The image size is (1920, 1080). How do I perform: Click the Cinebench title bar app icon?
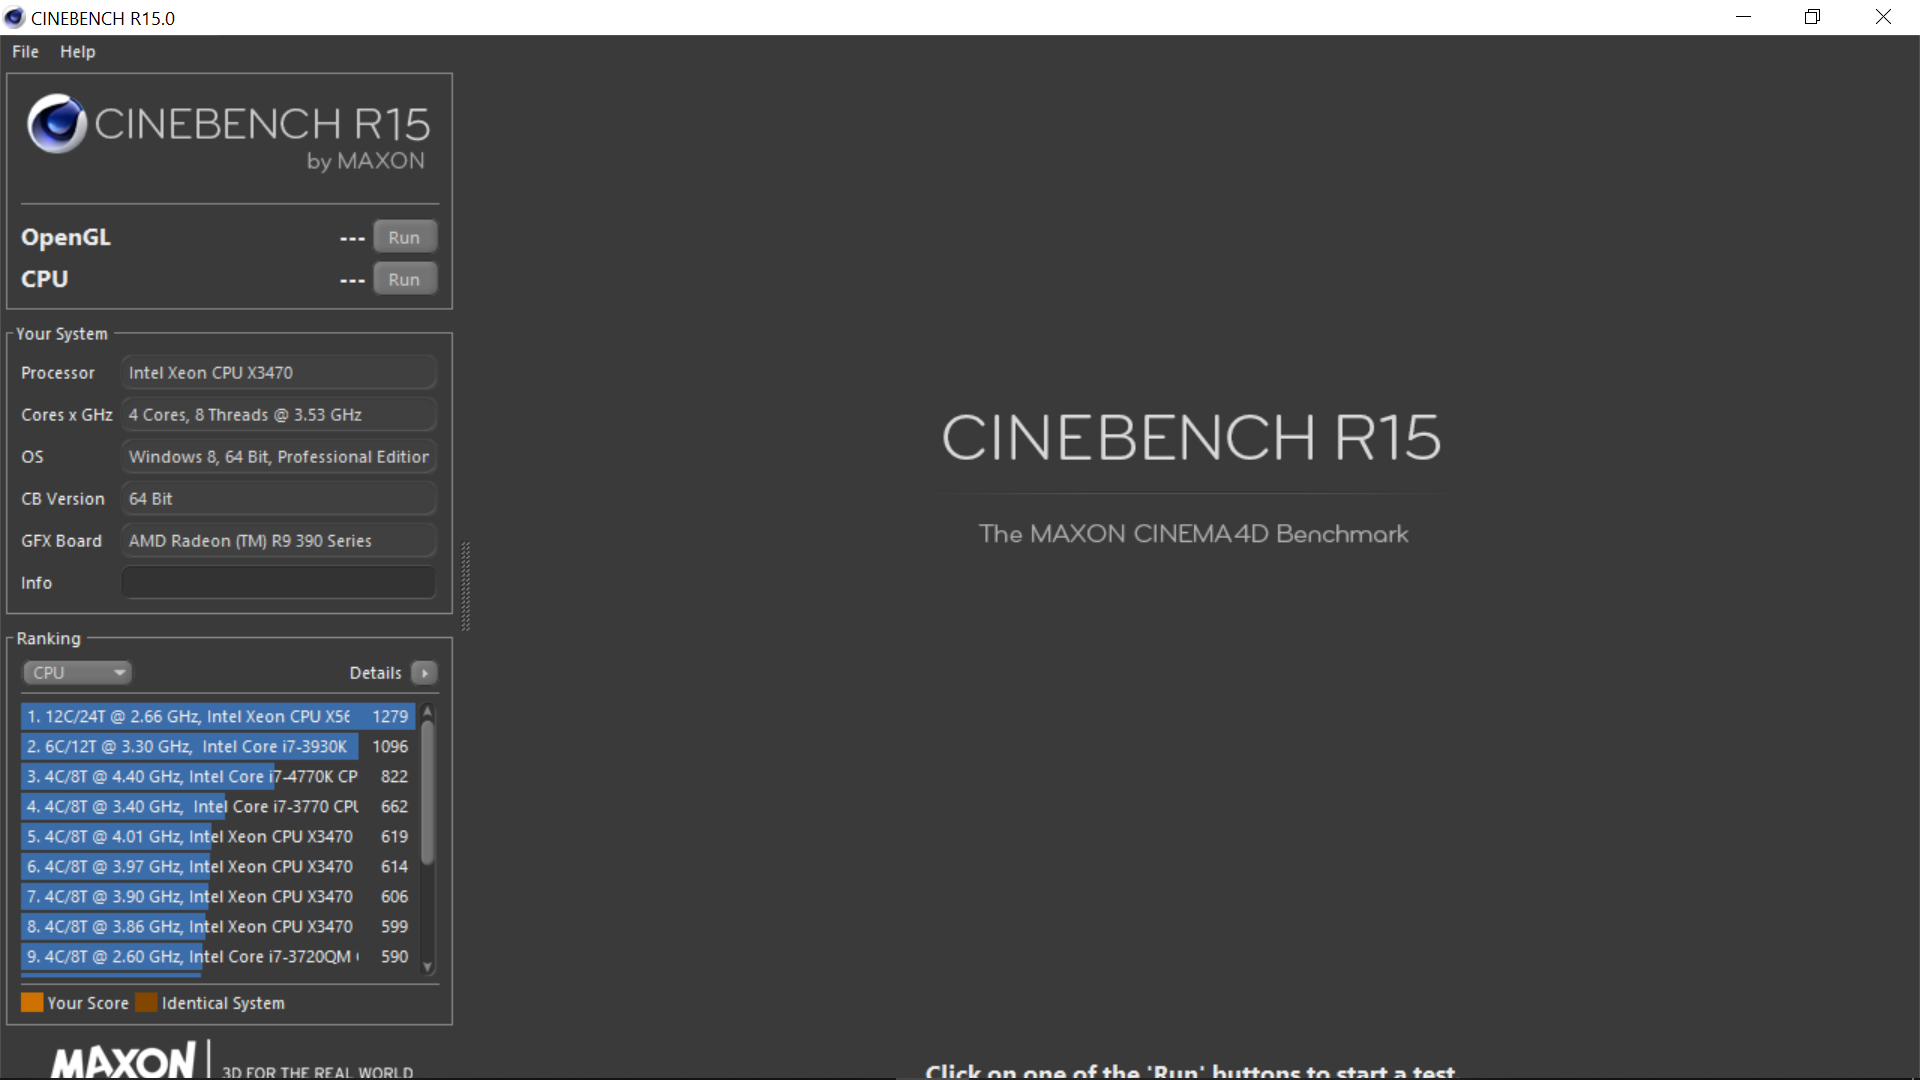coord(14,18)
